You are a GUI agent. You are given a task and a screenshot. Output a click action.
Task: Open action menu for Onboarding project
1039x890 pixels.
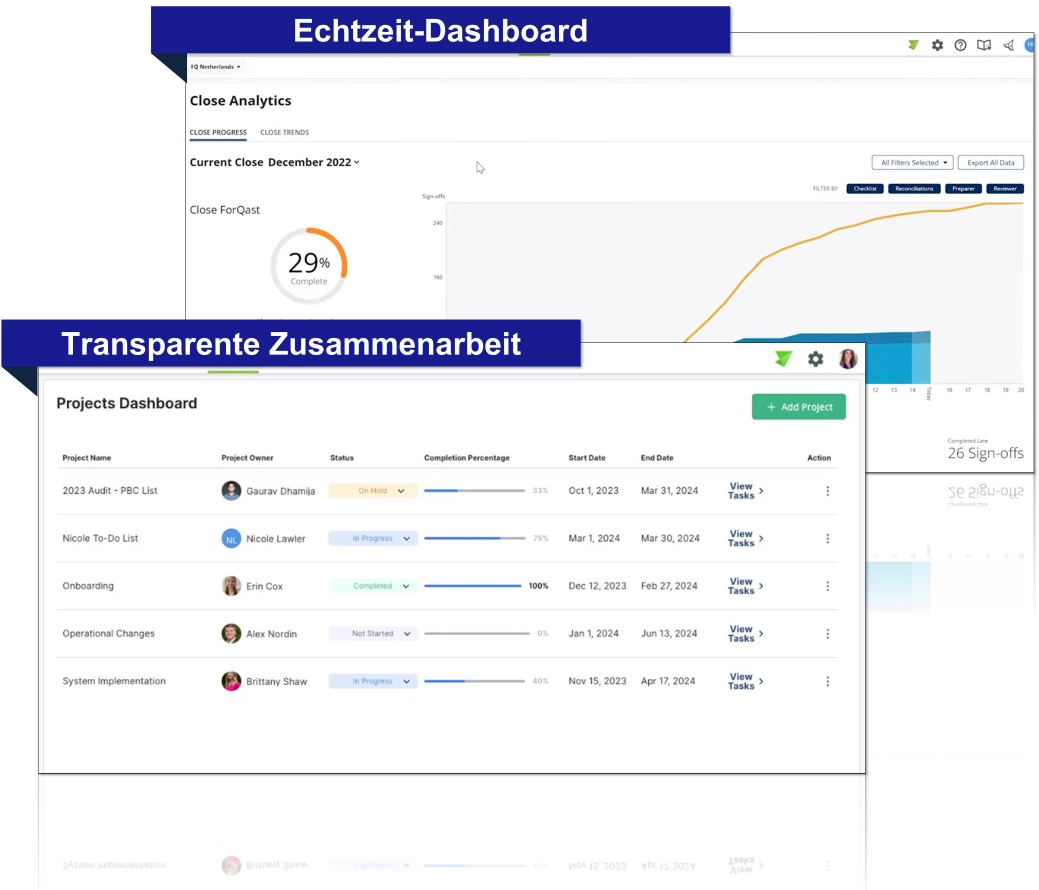coord(827,586)
